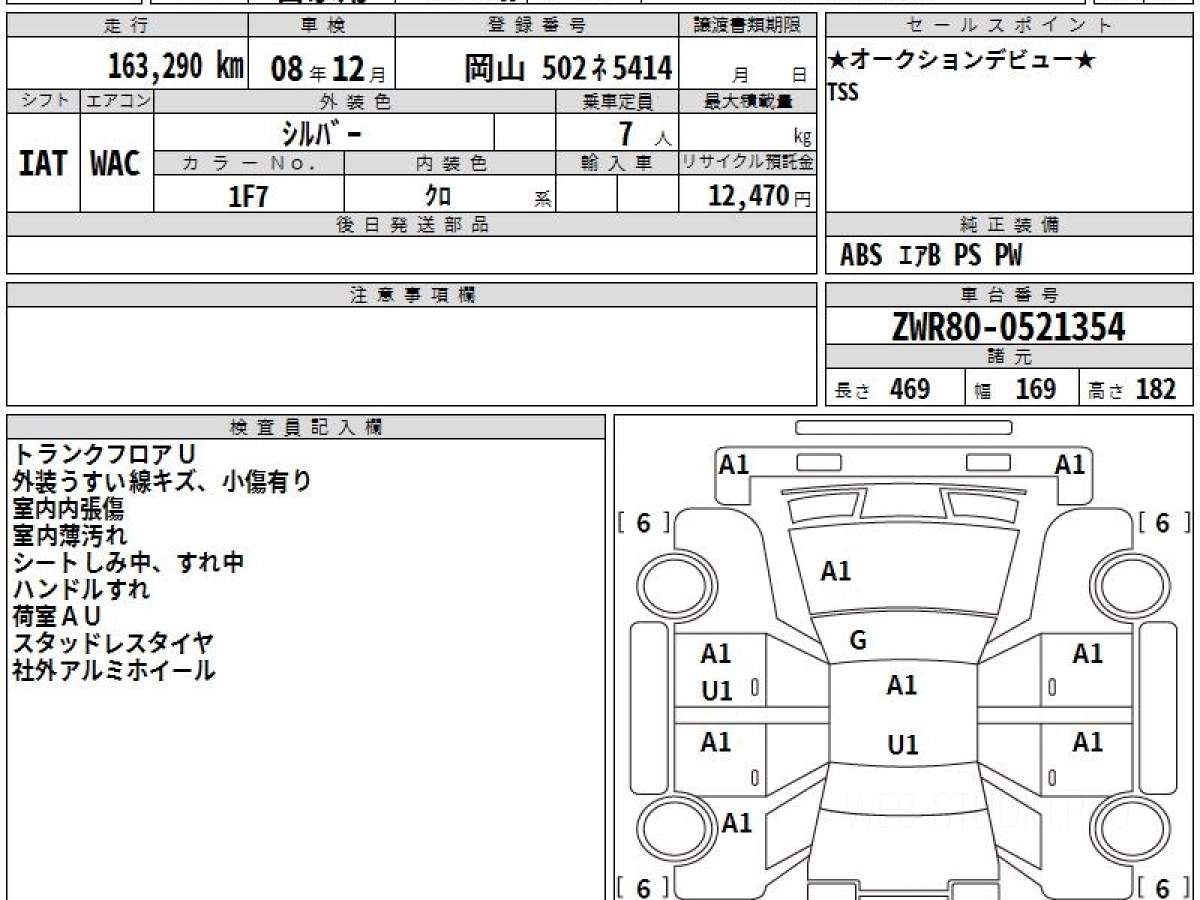The height and width of the screenshot is (900, 1200).
Task: Select the A1 mark on the hood
Action: tap(835, 571)
